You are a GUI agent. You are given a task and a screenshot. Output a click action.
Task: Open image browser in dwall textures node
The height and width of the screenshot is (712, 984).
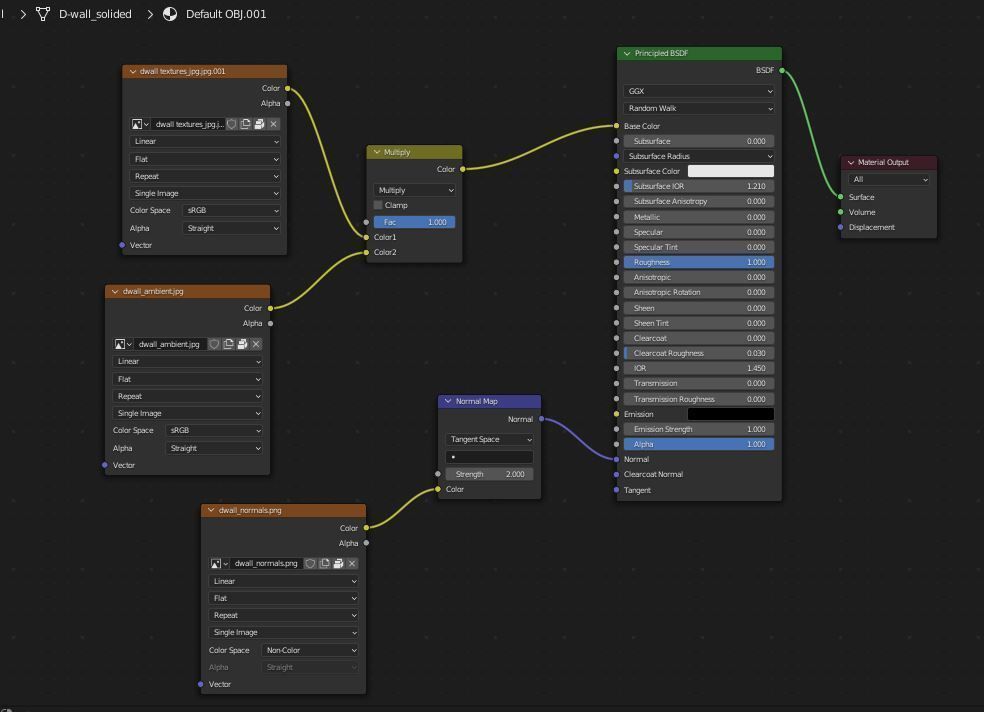tap(139, 124)
